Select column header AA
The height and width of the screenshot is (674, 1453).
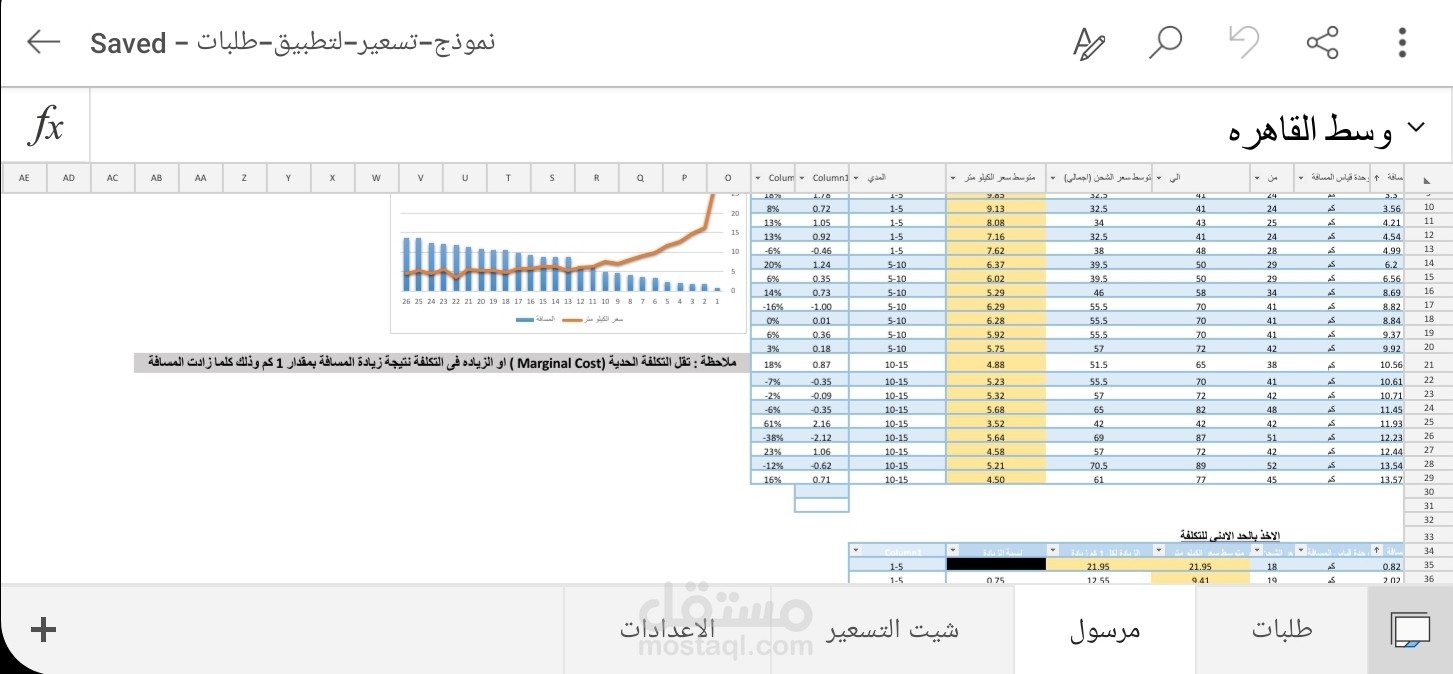coord(200,178)
